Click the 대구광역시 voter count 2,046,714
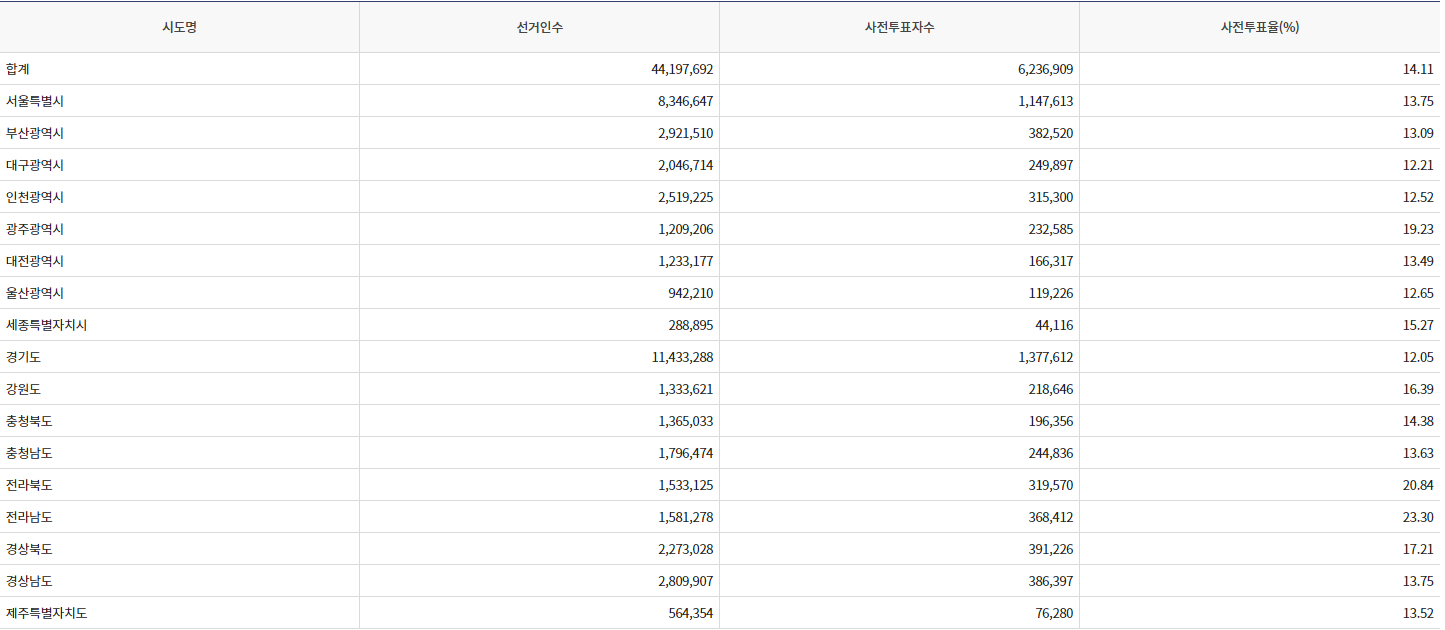Viewport: 1445px width, 630px height. coord(685,165)
